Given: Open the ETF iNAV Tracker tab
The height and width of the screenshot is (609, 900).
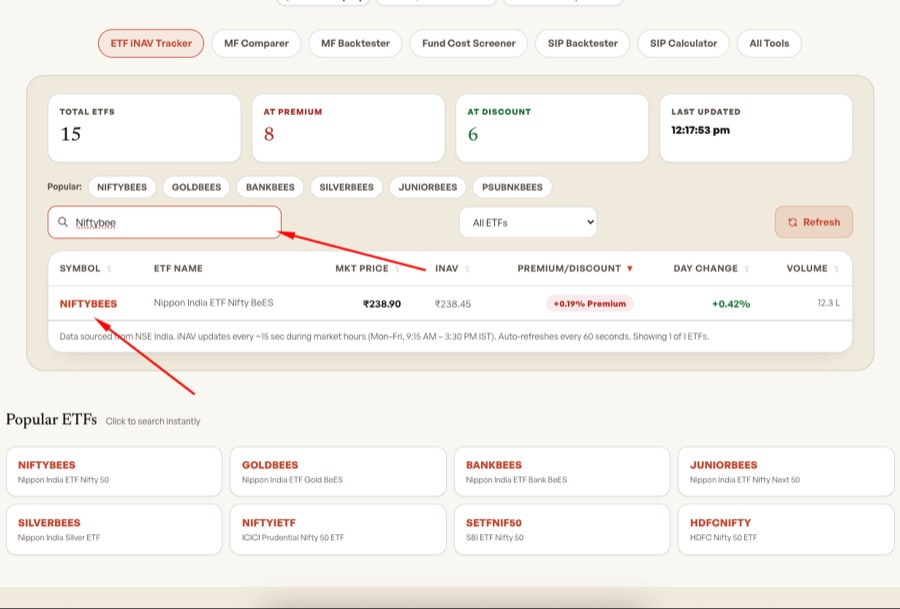Looking at the screenshot, I should pos(151,44).
